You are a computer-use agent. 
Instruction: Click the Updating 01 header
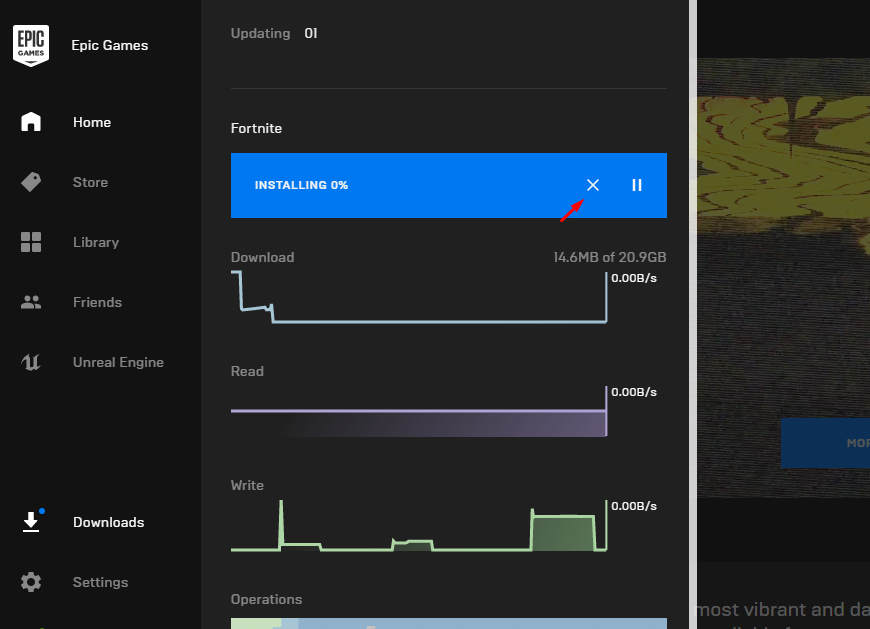click(273, 33)
